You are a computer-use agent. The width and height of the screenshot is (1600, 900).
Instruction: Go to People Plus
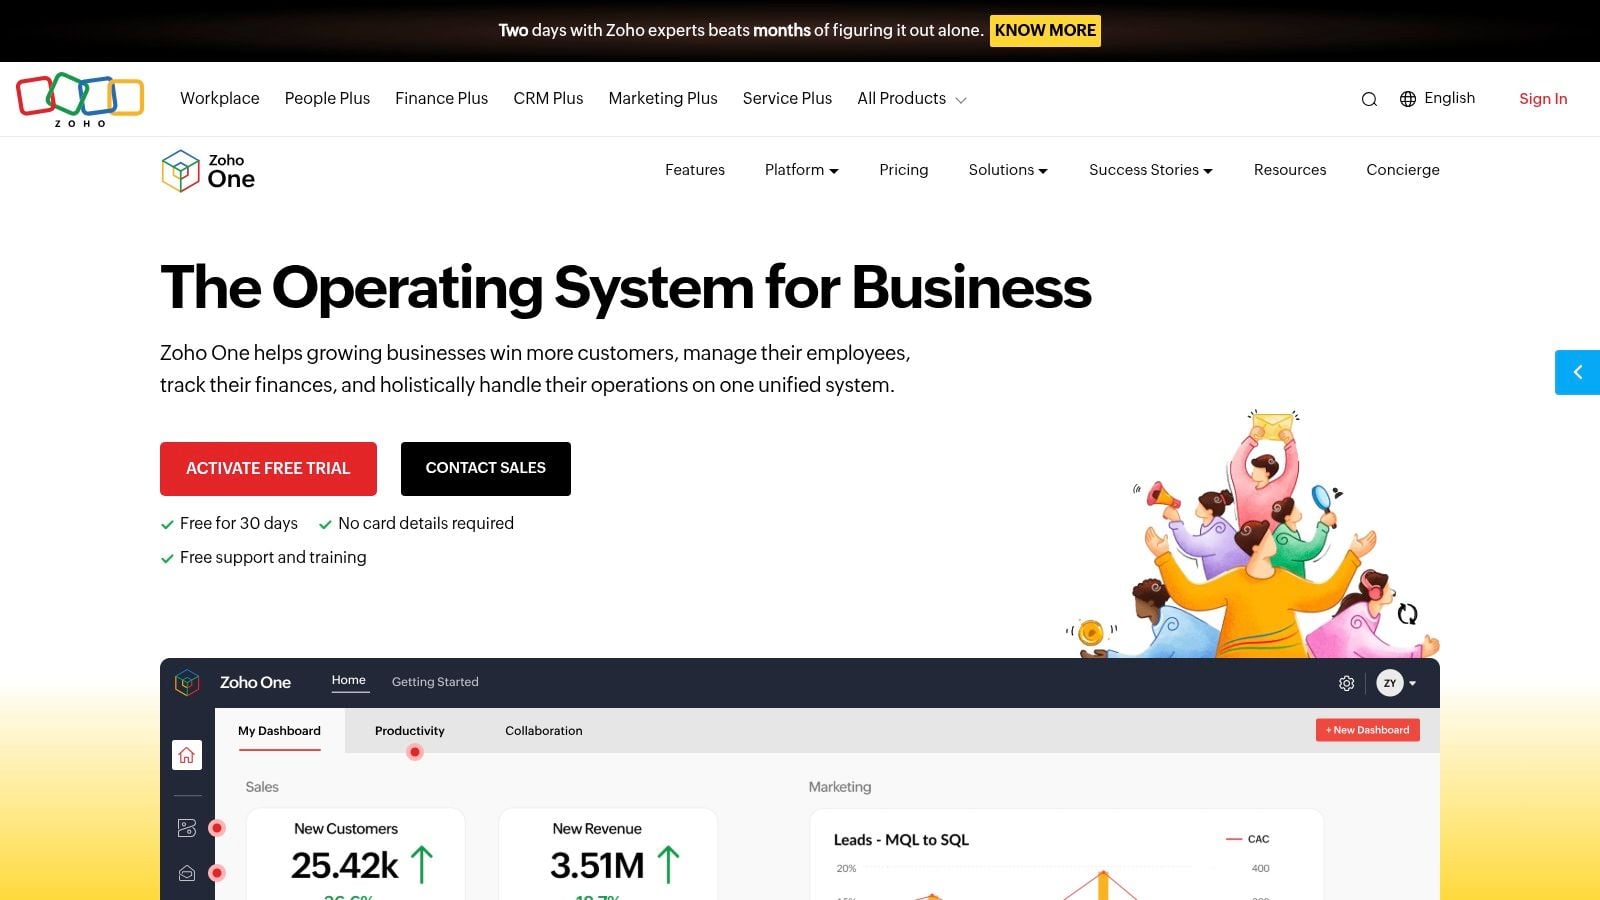pyautogui.click(x=327, y=98)
